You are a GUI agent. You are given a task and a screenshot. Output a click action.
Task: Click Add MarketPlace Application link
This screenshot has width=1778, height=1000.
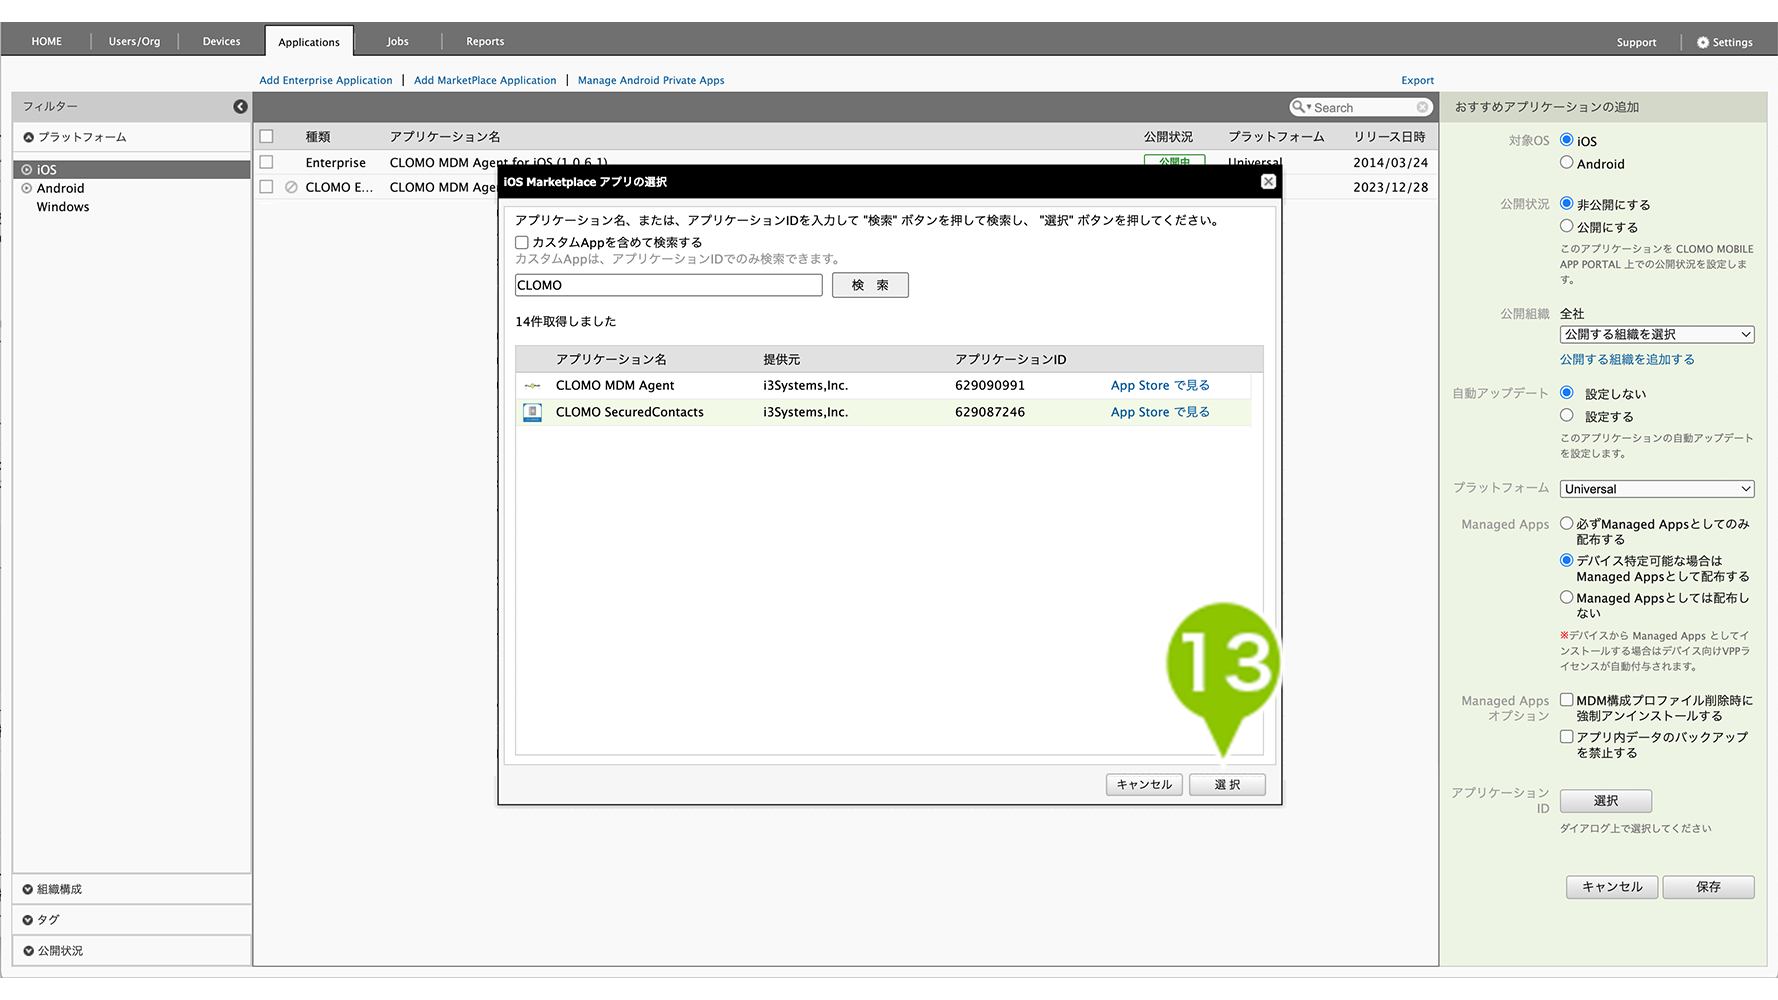(x=485, y=80)
